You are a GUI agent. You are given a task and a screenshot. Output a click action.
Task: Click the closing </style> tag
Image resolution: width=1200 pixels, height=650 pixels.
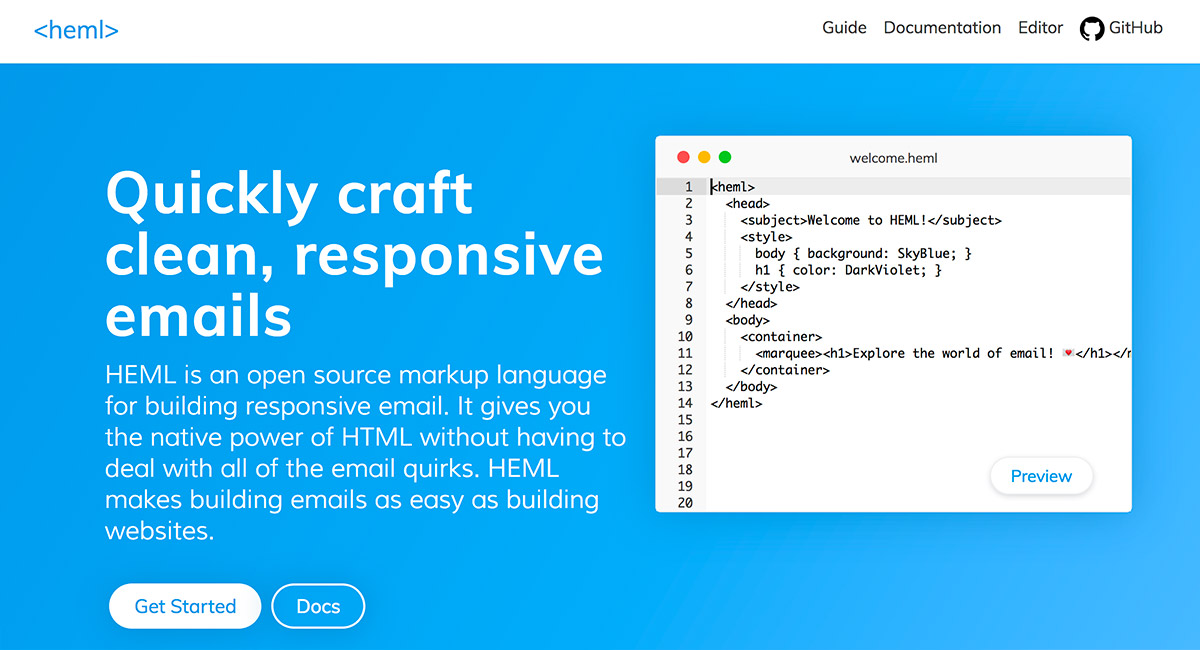point(770,287)
